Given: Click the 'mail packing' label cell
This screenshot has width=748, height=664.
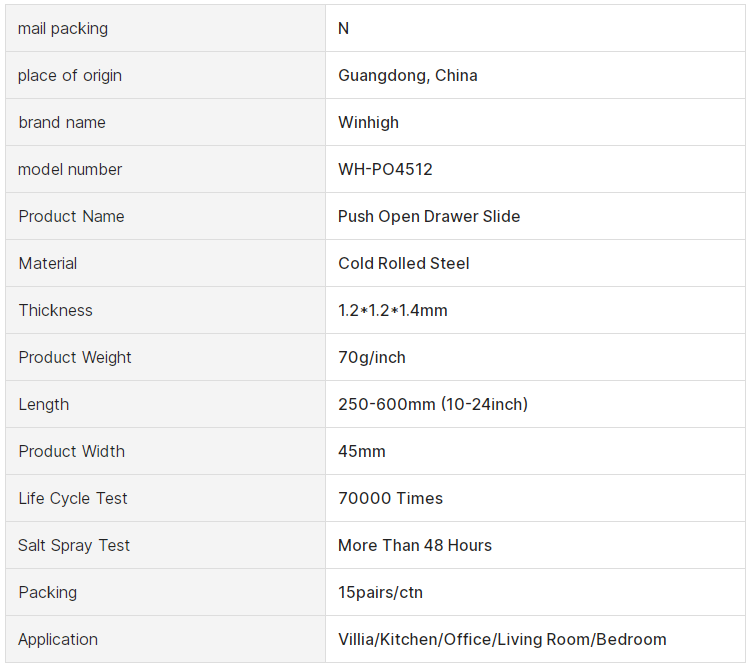Looking at the screenshot, I should pyautogui.click(x=63, y=29).
